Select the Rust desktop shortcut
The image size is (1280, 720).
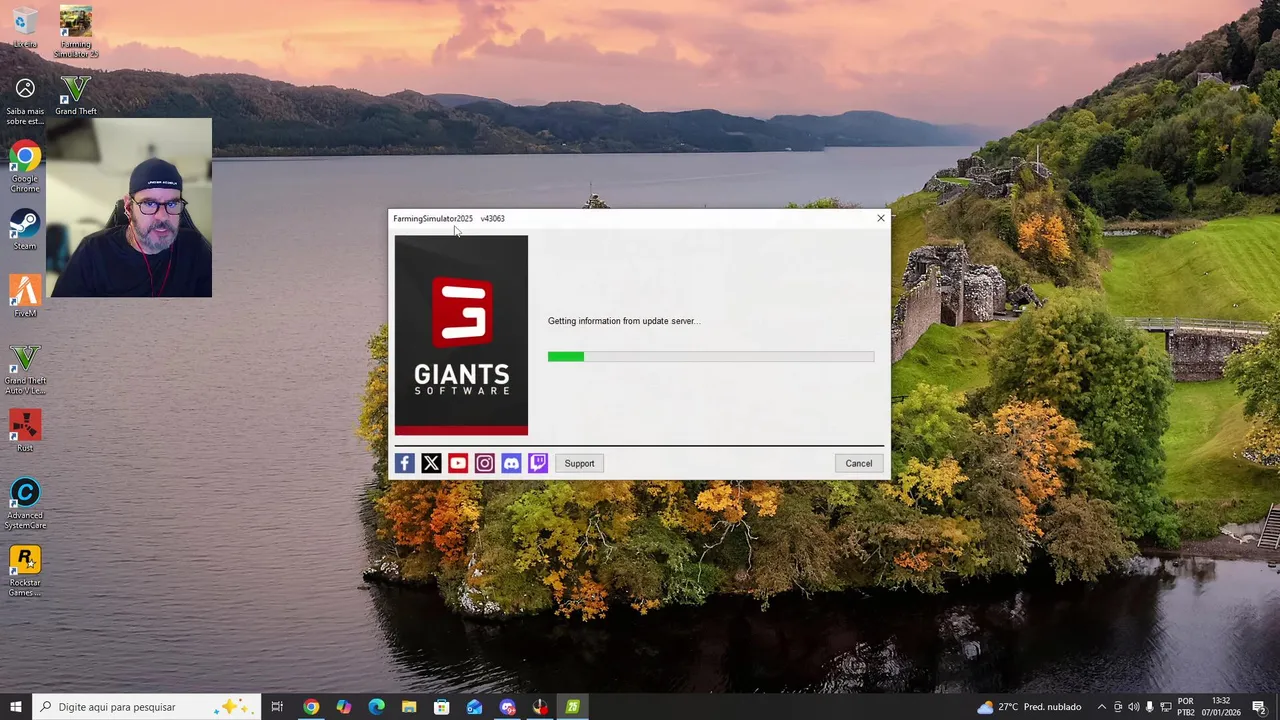pos(25,431)
